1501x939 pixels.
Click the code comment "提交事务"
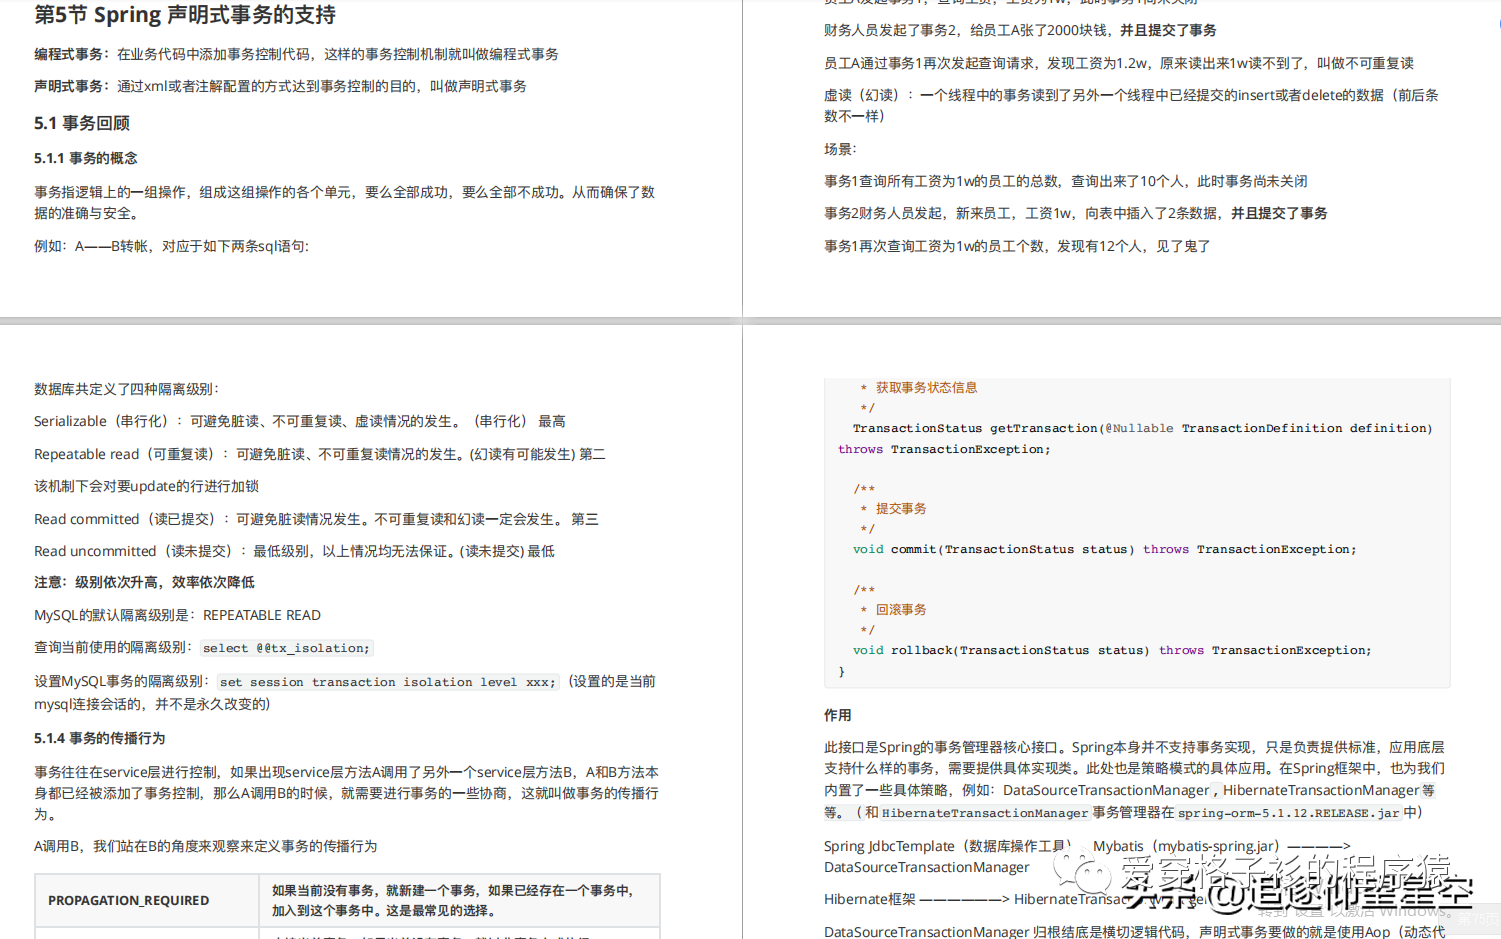pyautogui.click(x=901, y=509)
